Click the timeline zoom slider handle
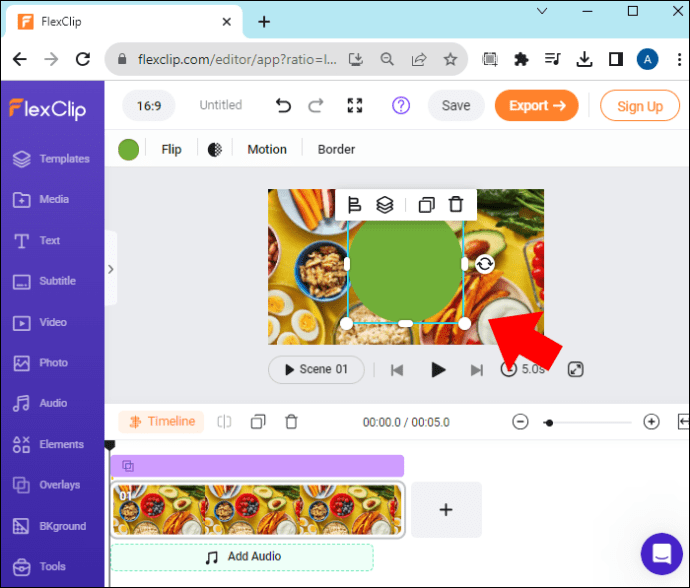Screen dimensions: 690x588 tap(549, 423)
